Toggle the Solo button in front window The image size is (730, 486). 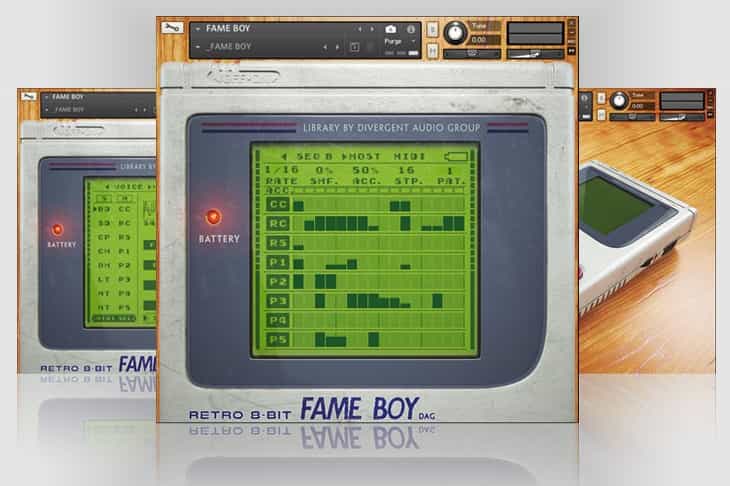pyautogui.click(x=433, y=30)
